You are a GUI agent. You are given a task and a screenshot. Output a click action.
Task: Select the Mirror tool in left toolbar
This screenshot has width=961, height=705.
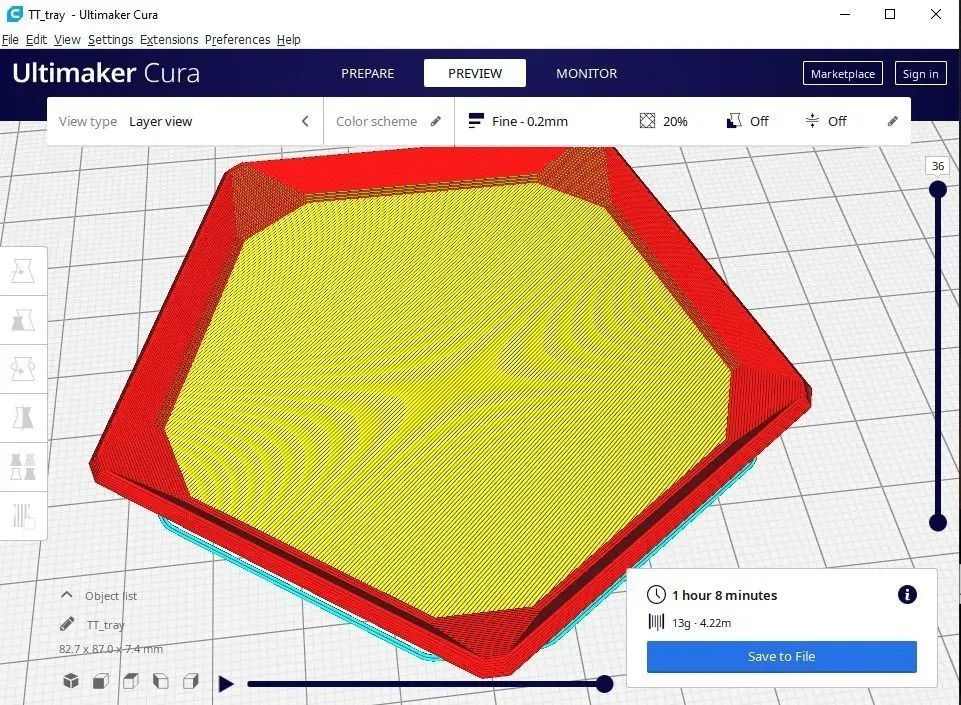(x=23, y=418)
